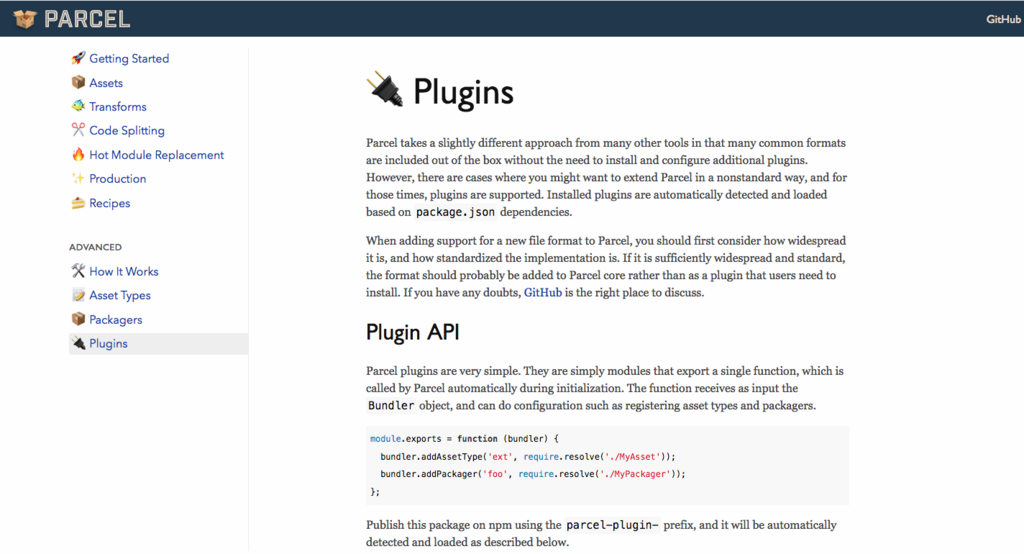
Task: Go to the Production page
Action: tap(118, 179)
